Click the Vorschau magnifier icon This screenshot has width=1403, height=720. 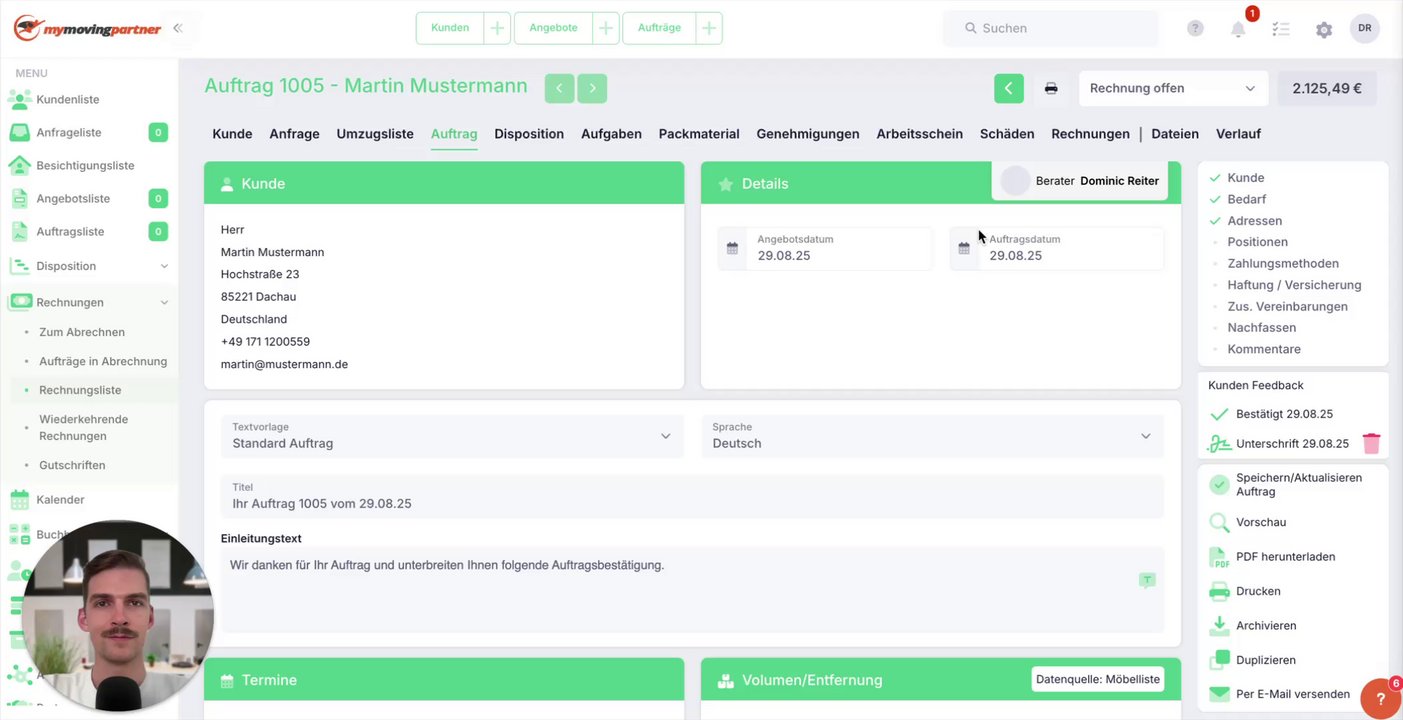1219,522
